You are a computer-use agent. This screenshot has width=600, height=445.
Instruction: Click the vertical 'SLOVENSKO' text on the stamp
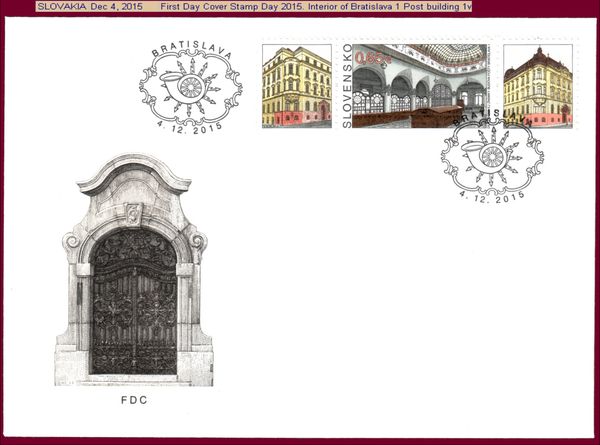(347, 86)
